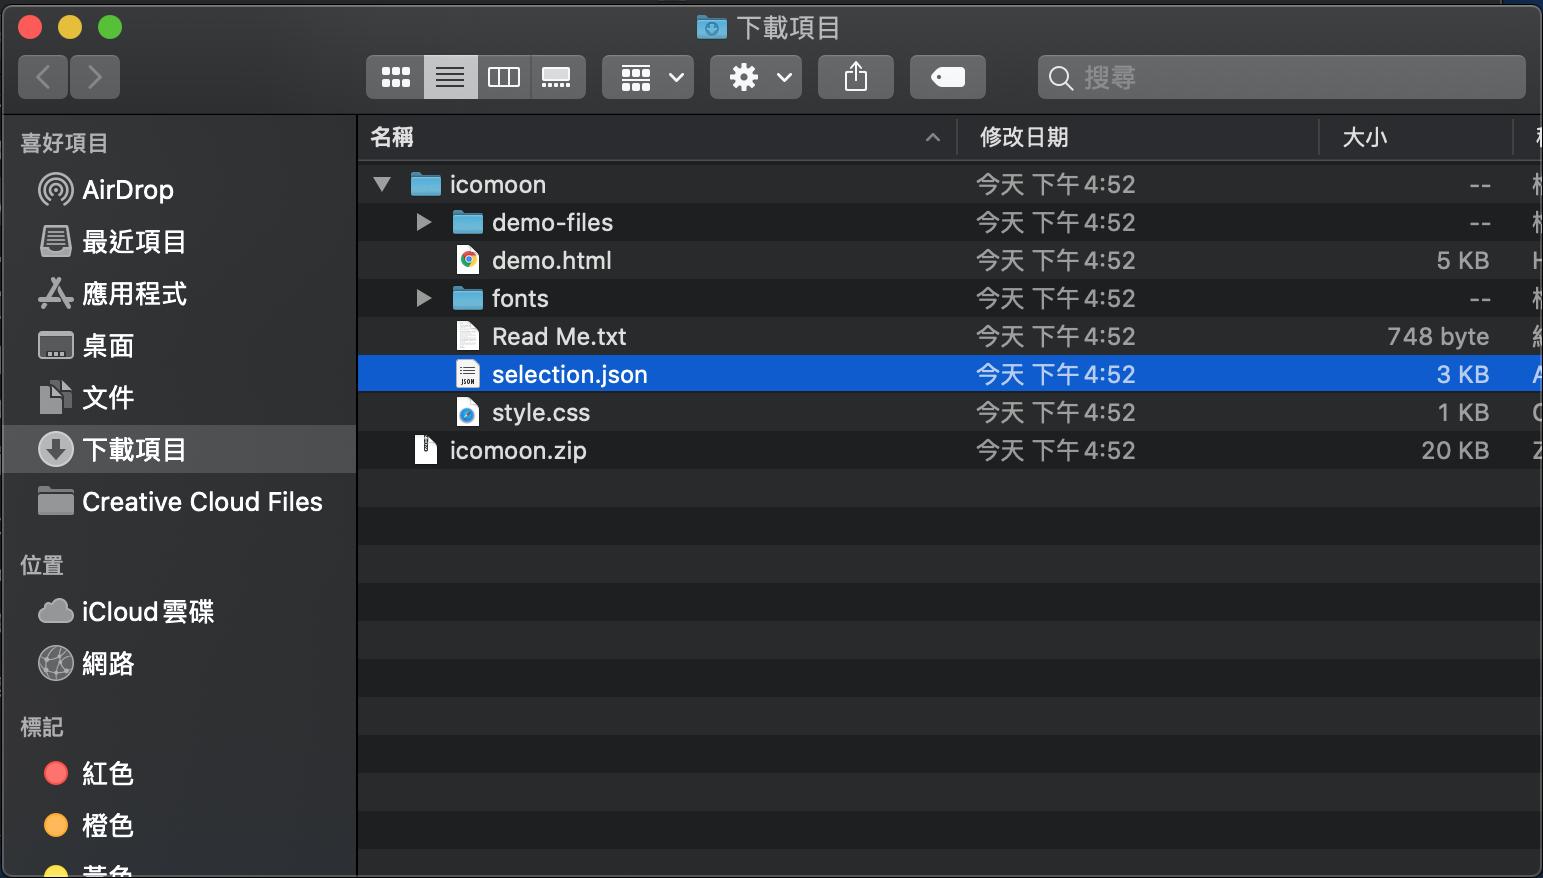Select the icomoon.zip archive icon
Screen dimensions: 1543x878
(x=426, y=450)
